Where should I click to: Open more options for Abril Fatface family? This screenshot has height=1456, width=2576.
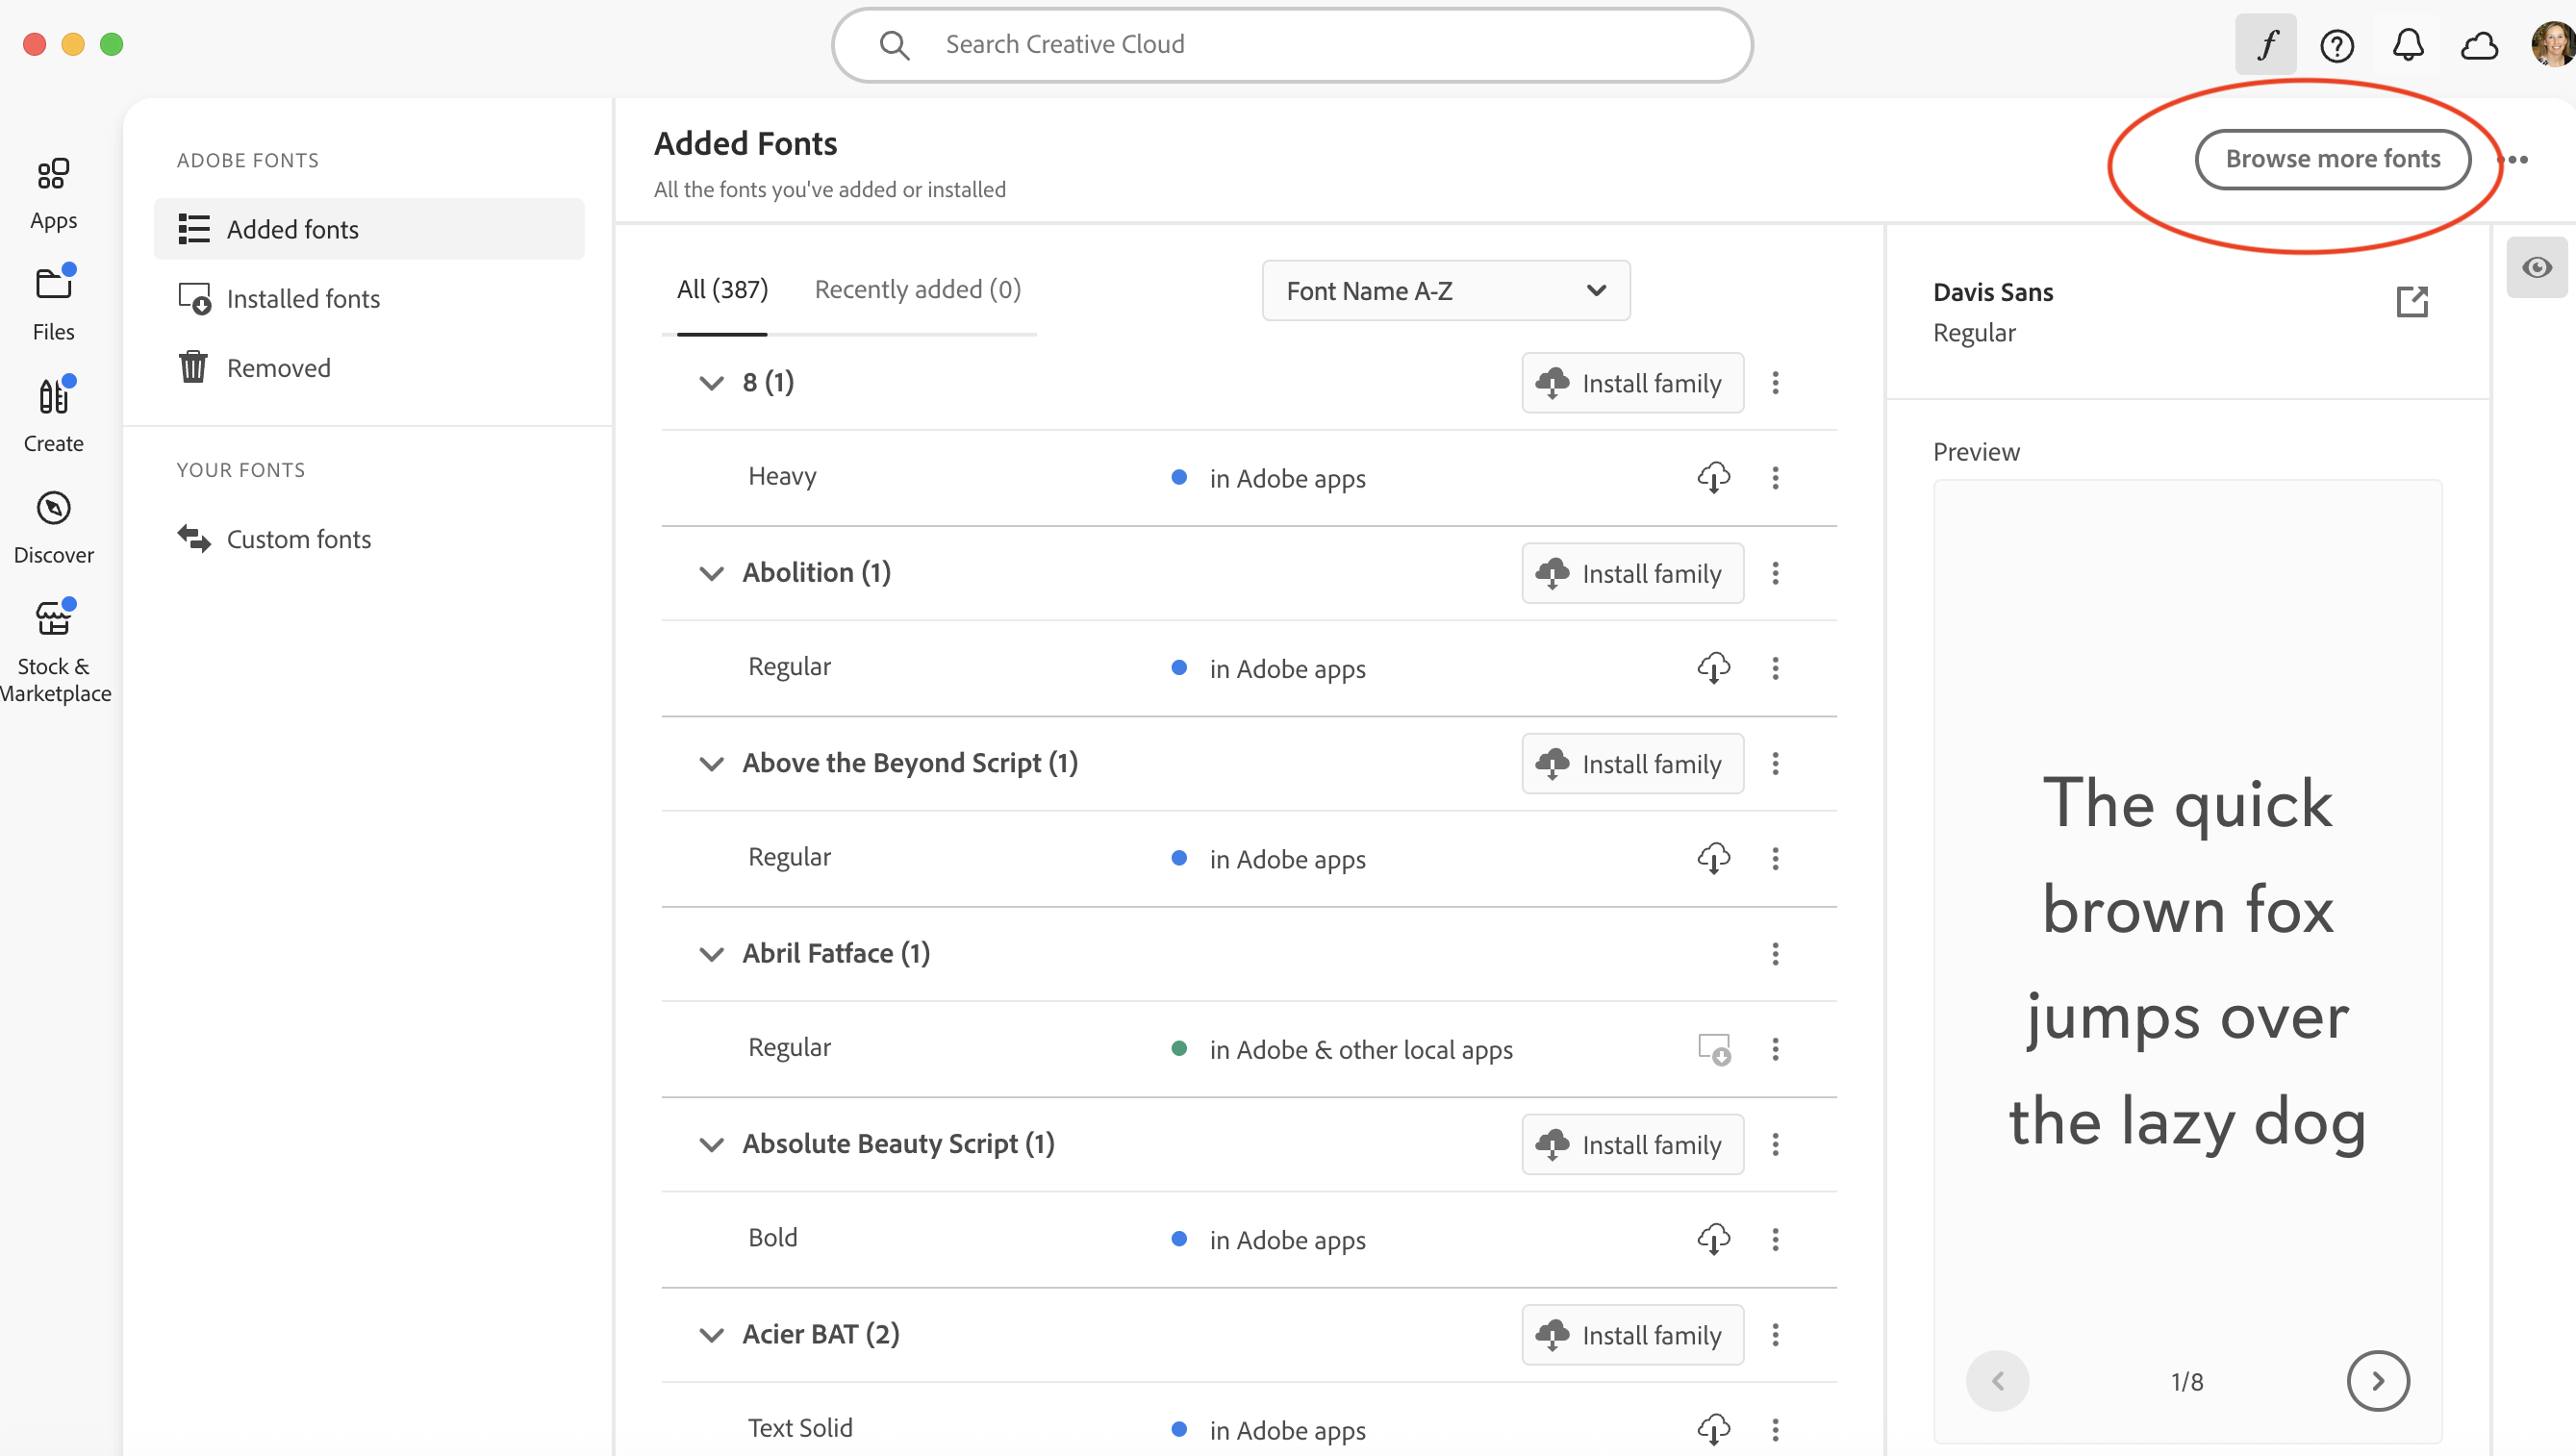point(1775,954)
